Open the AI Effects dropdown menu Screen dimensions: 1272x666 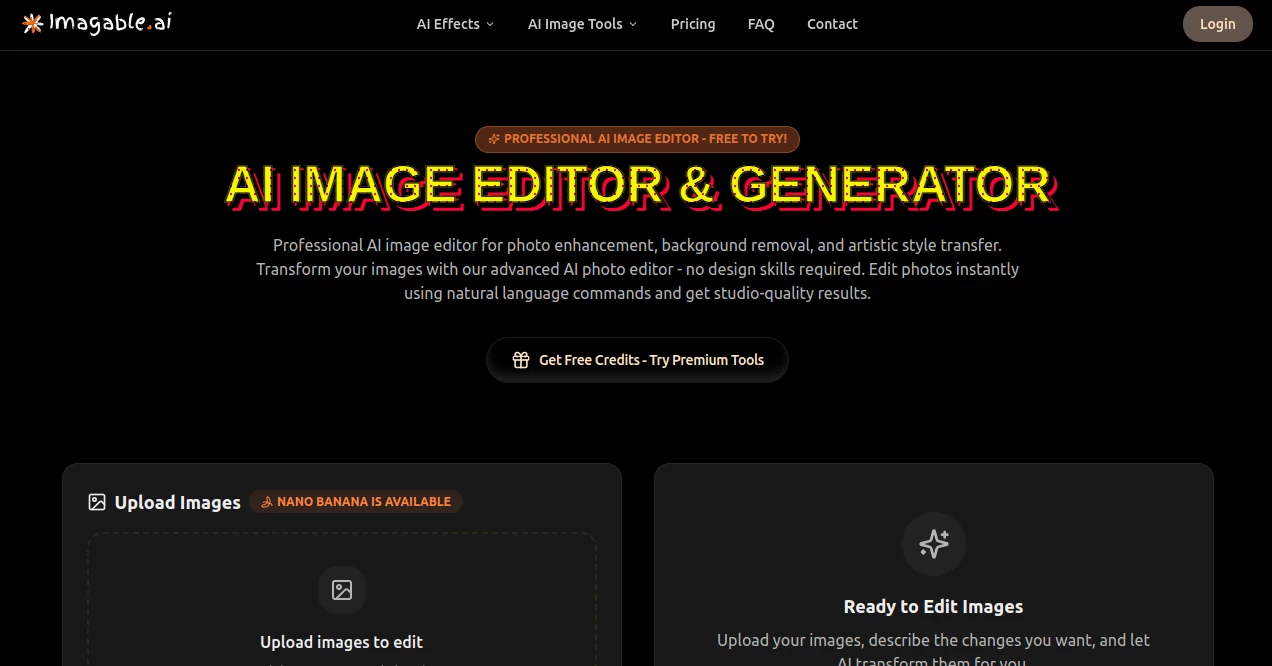pos(455,24)
